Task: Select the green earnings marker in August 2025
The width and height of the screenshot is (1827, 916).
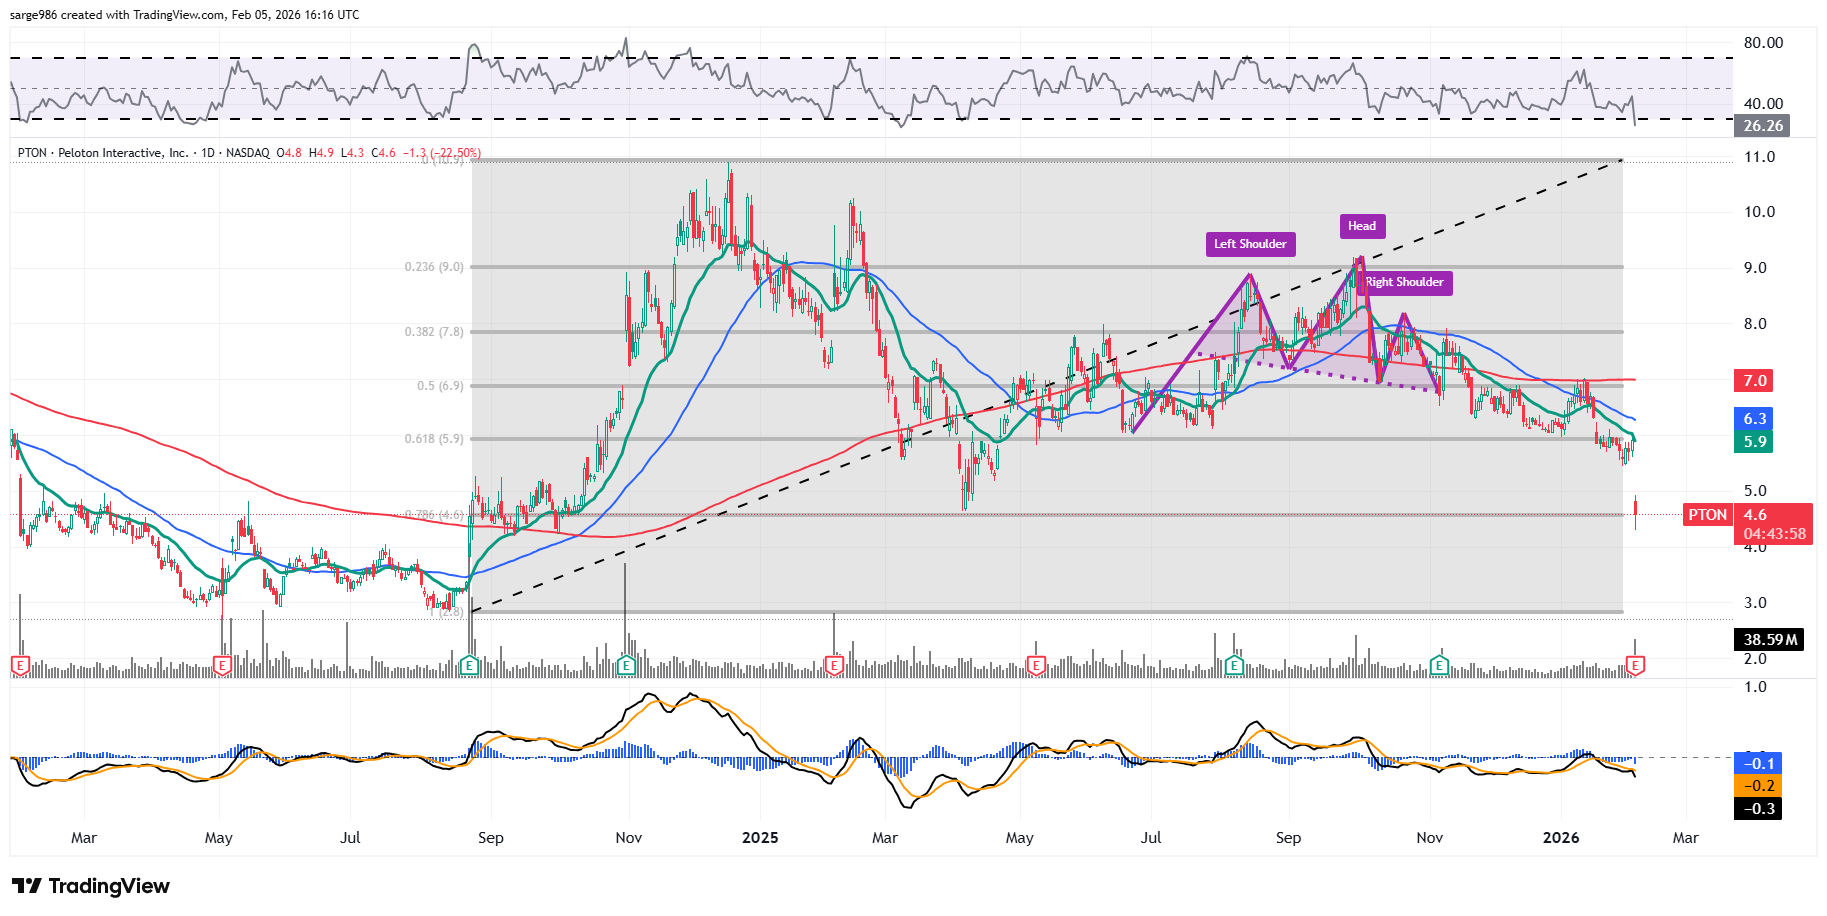Action: [1234, 665]
